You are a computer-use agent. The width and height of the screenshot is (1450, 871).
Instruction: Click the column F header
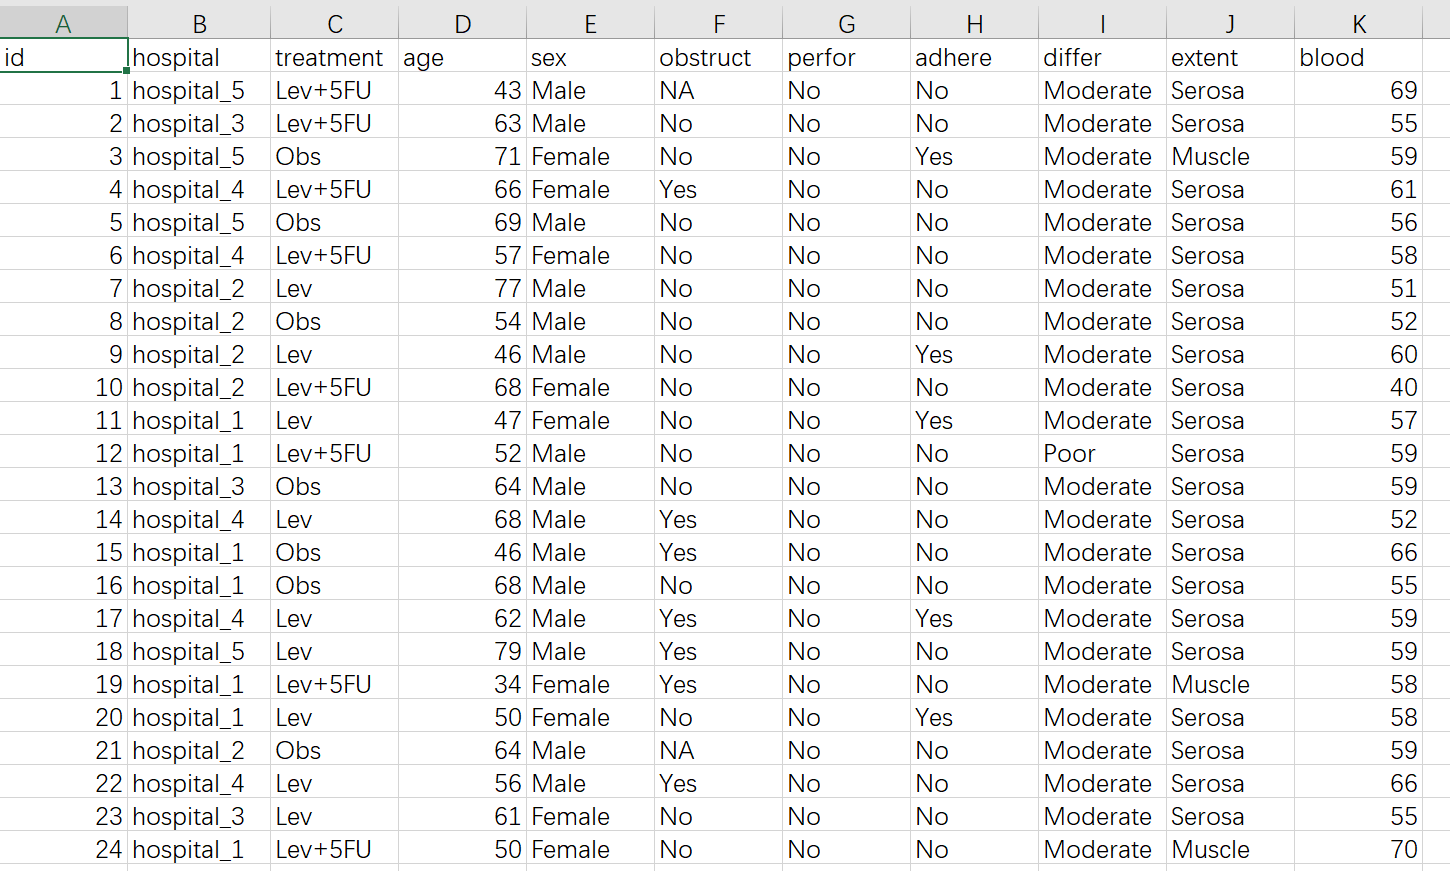718,23
